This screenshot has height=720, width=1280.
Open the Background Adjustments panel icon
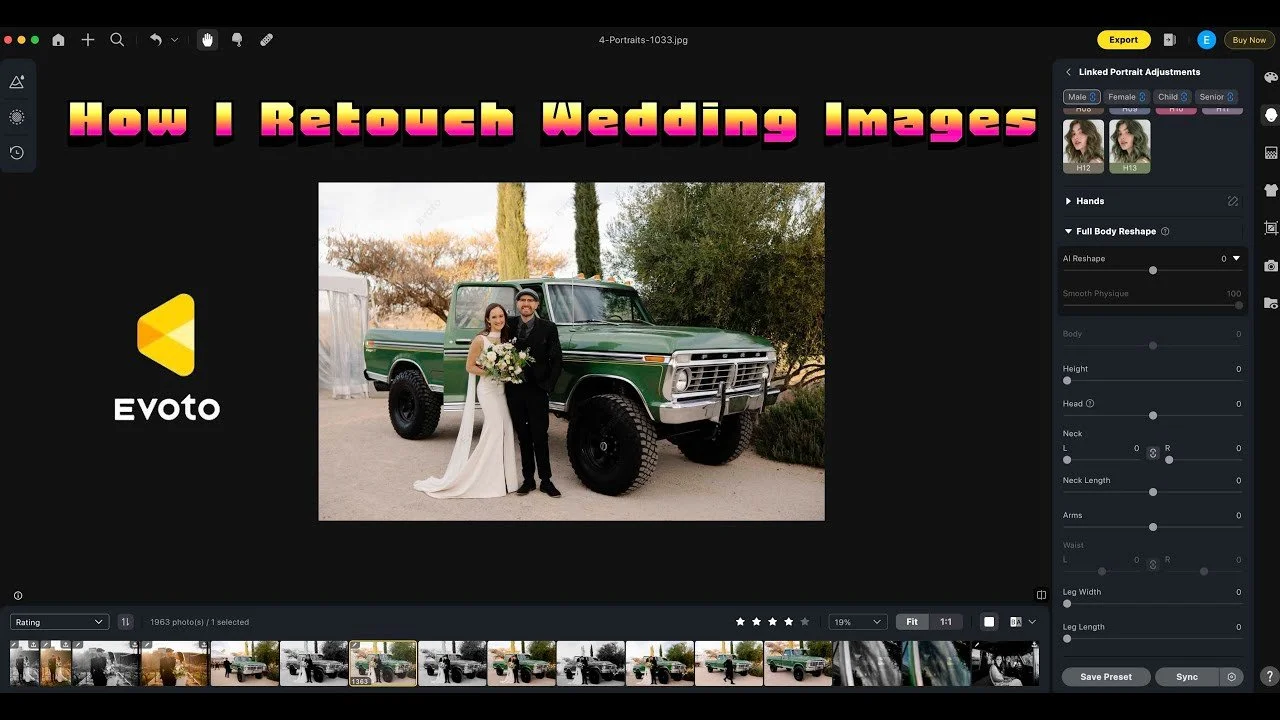tap(1271, 153)
